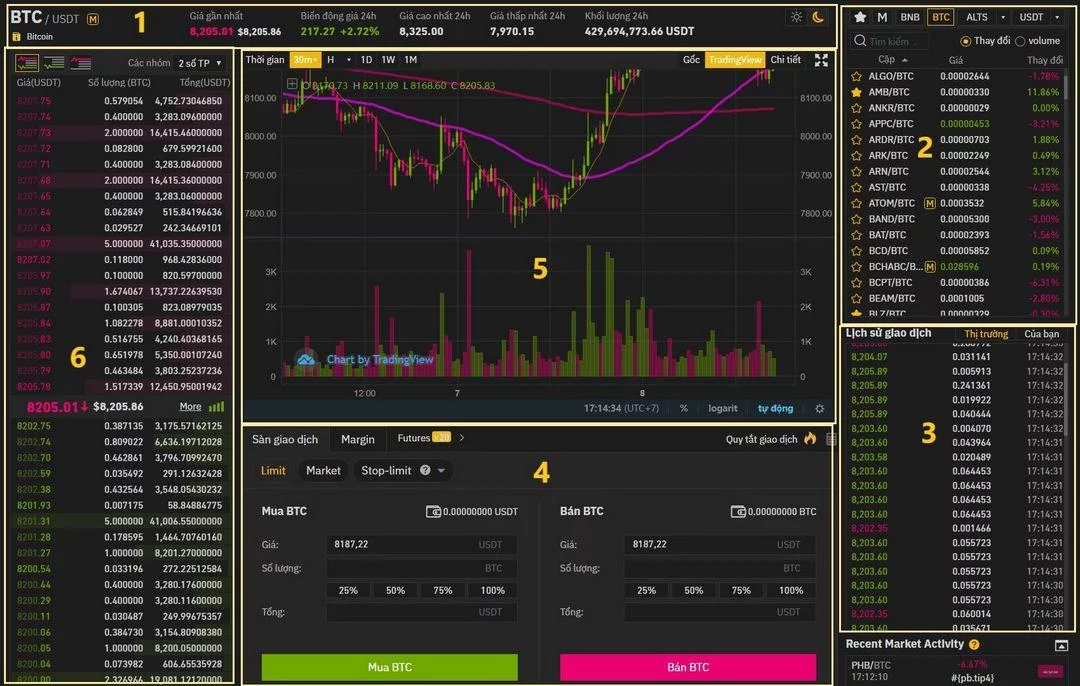The height and width of the screenshot is (686, 1080).
Task: Click the pink Bán BTC button
Action: (x=688, y=667)
